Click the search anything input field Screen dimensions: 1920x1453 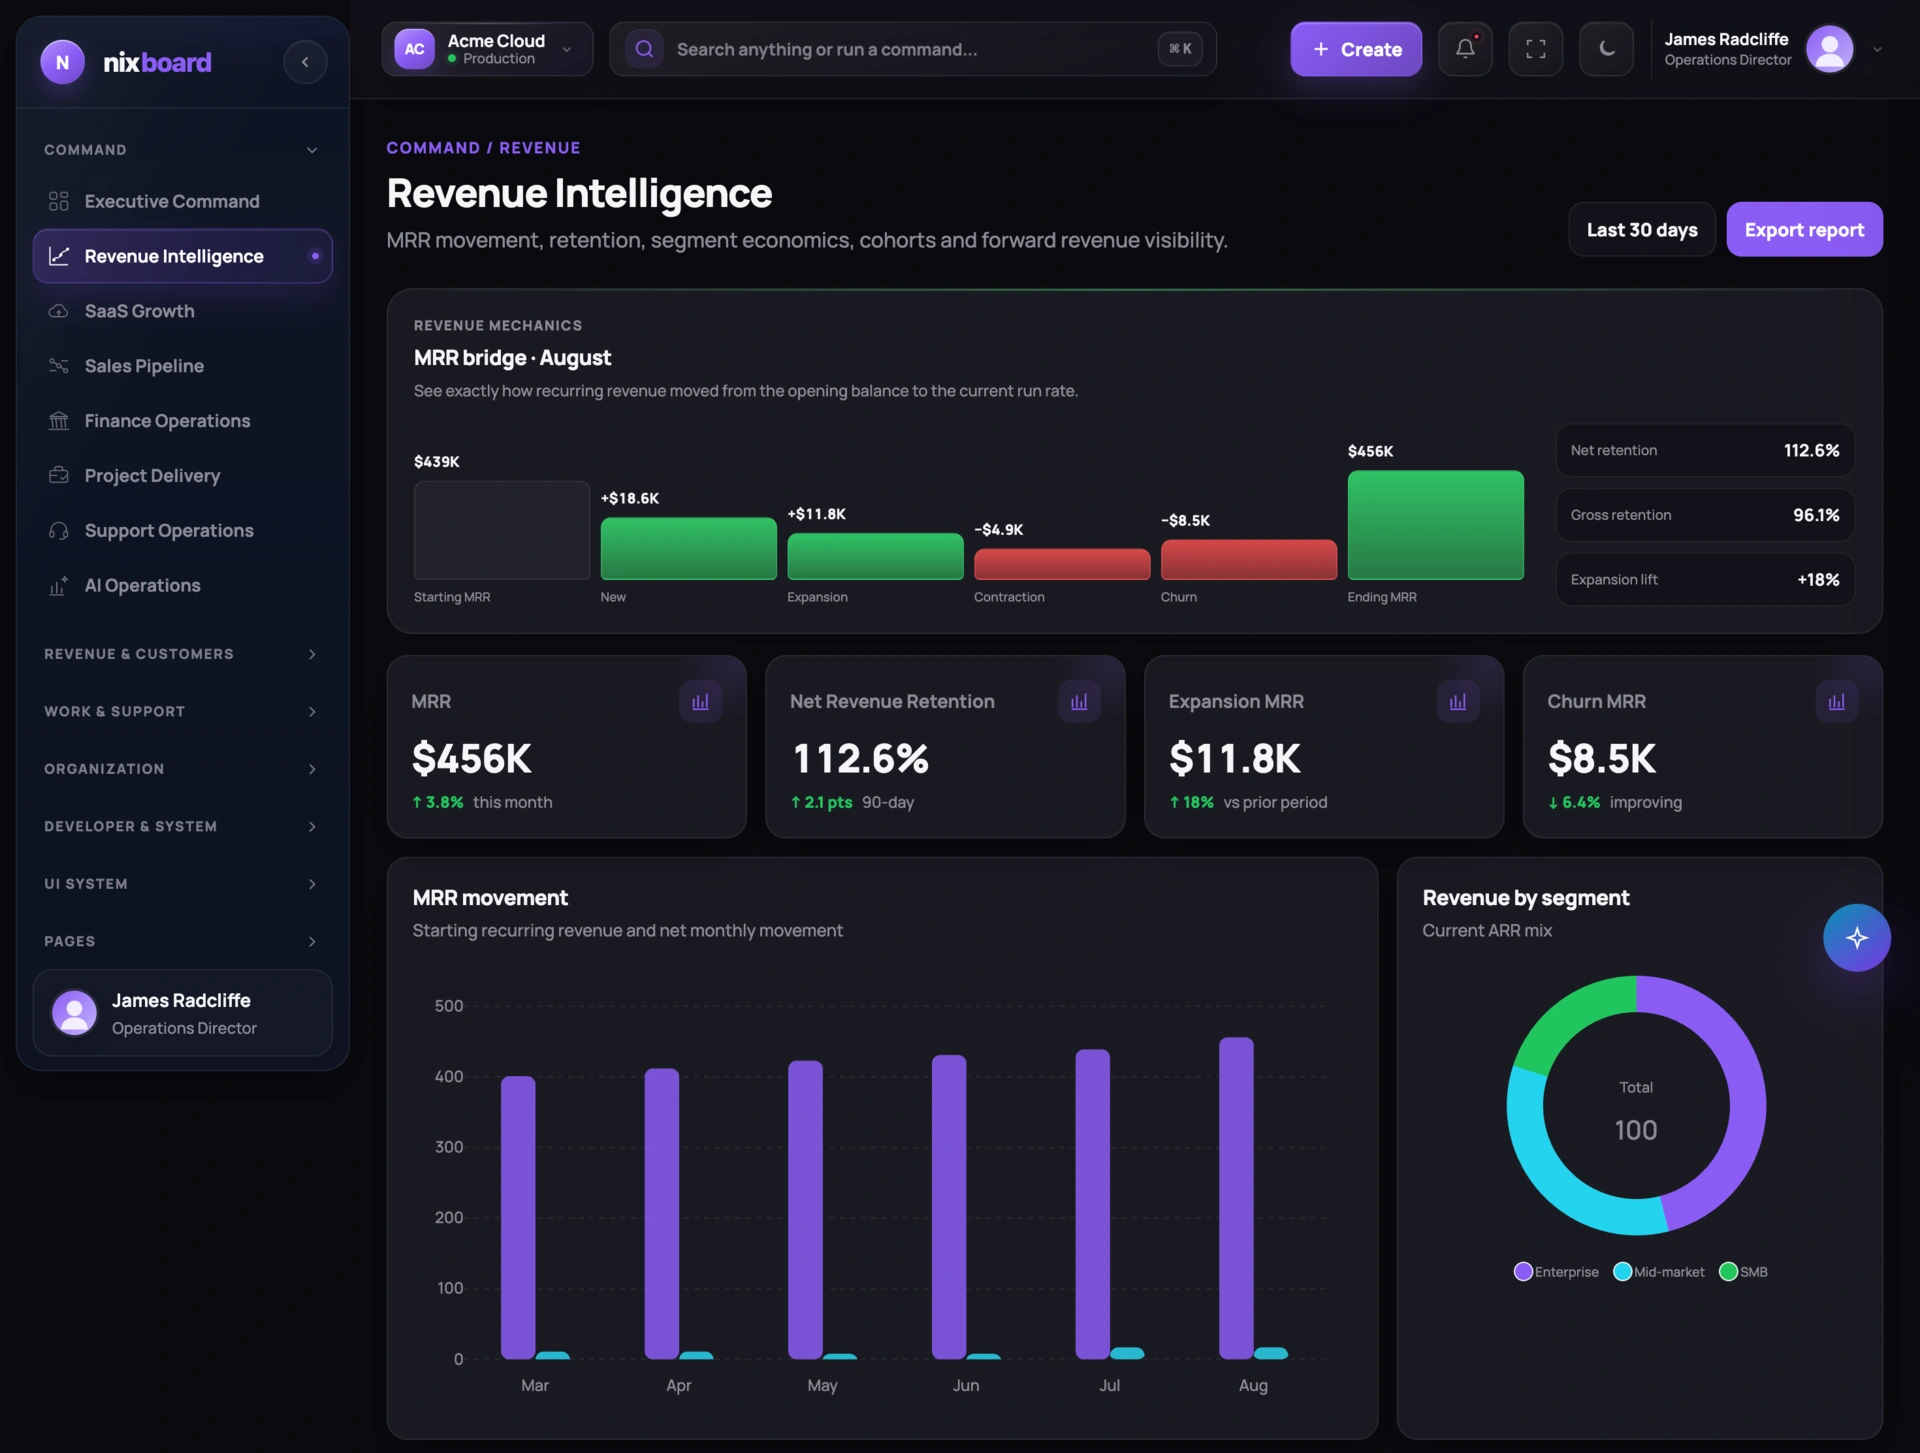912,49
